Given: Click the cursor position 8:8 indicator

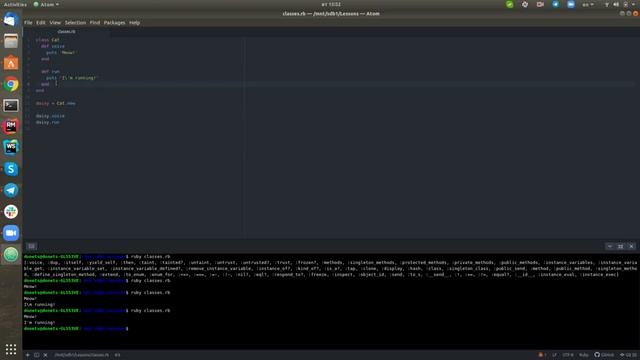Looking at the screenshot, I should [x=118, y=355].
